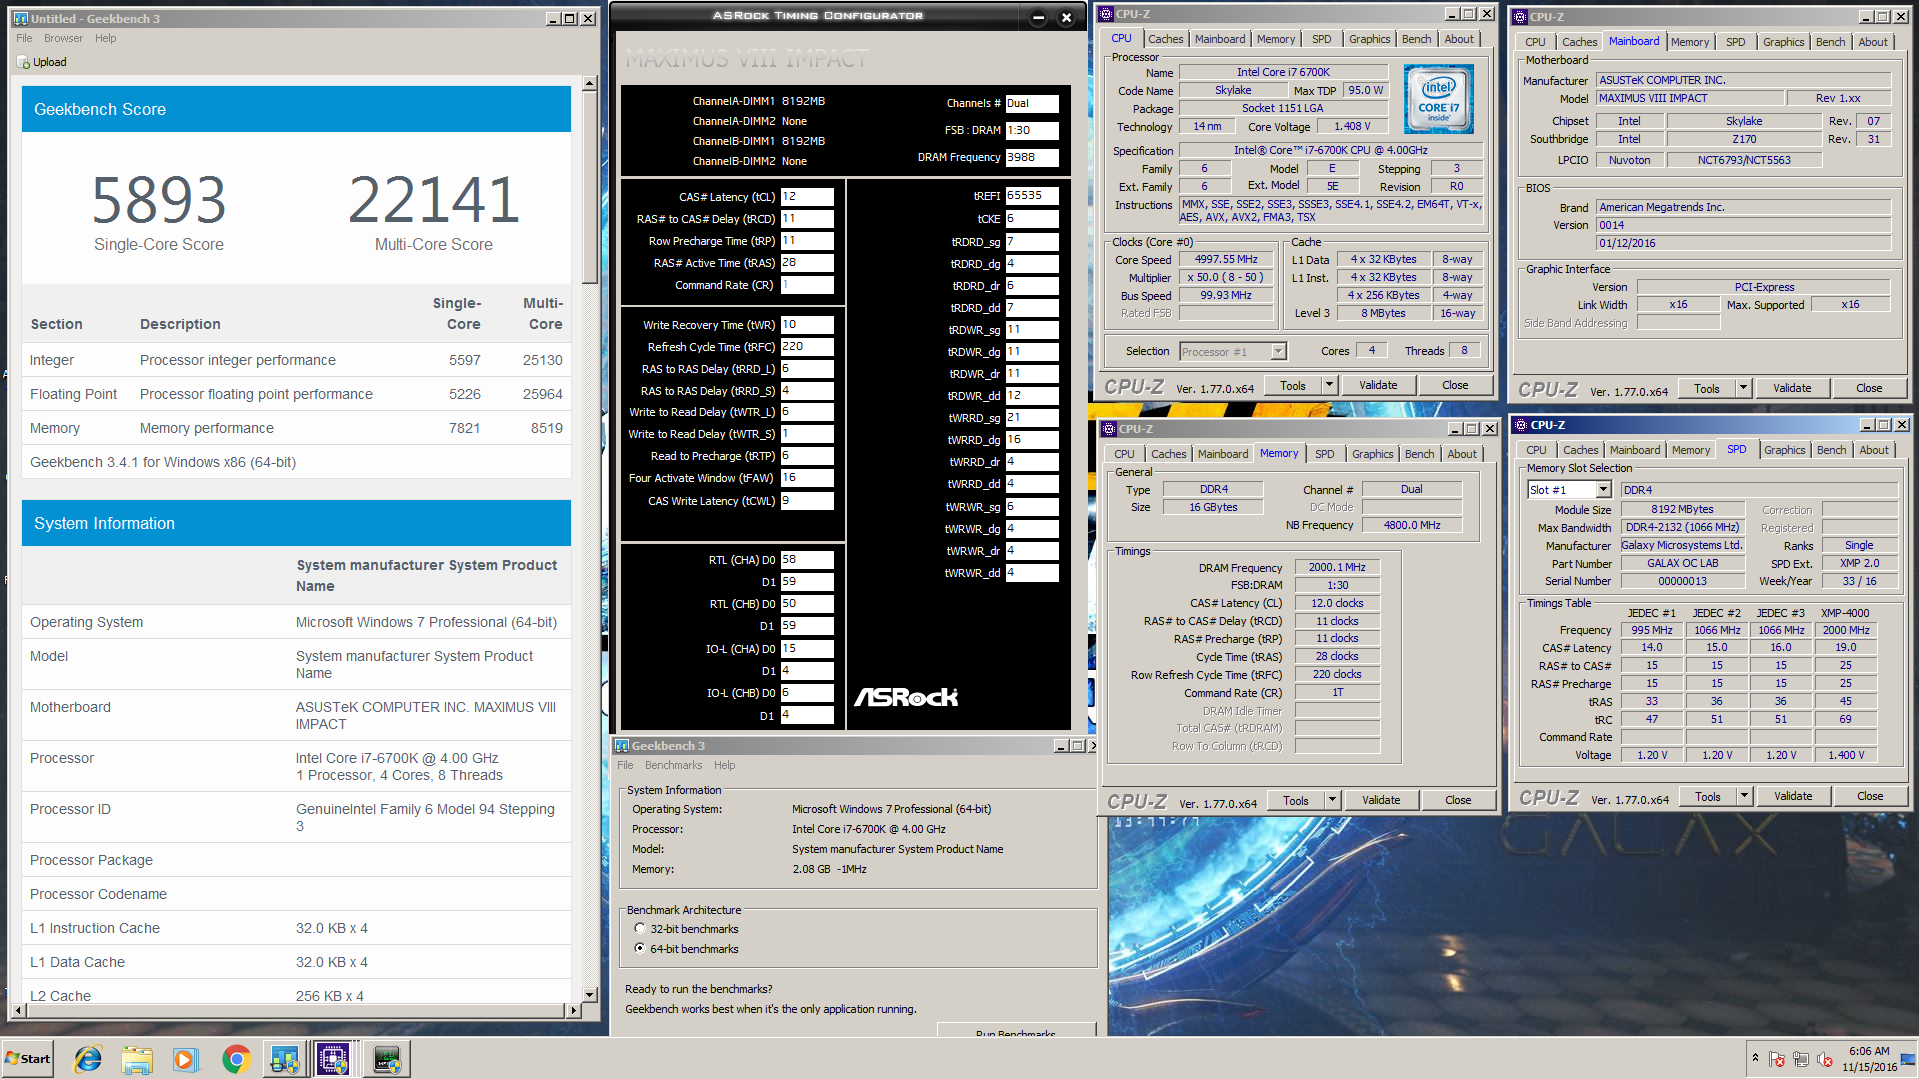Minimize the ASRock Timing Configurator window
The image size is (1919, 1079).
pyautogui.click(x=1038, y=17)
